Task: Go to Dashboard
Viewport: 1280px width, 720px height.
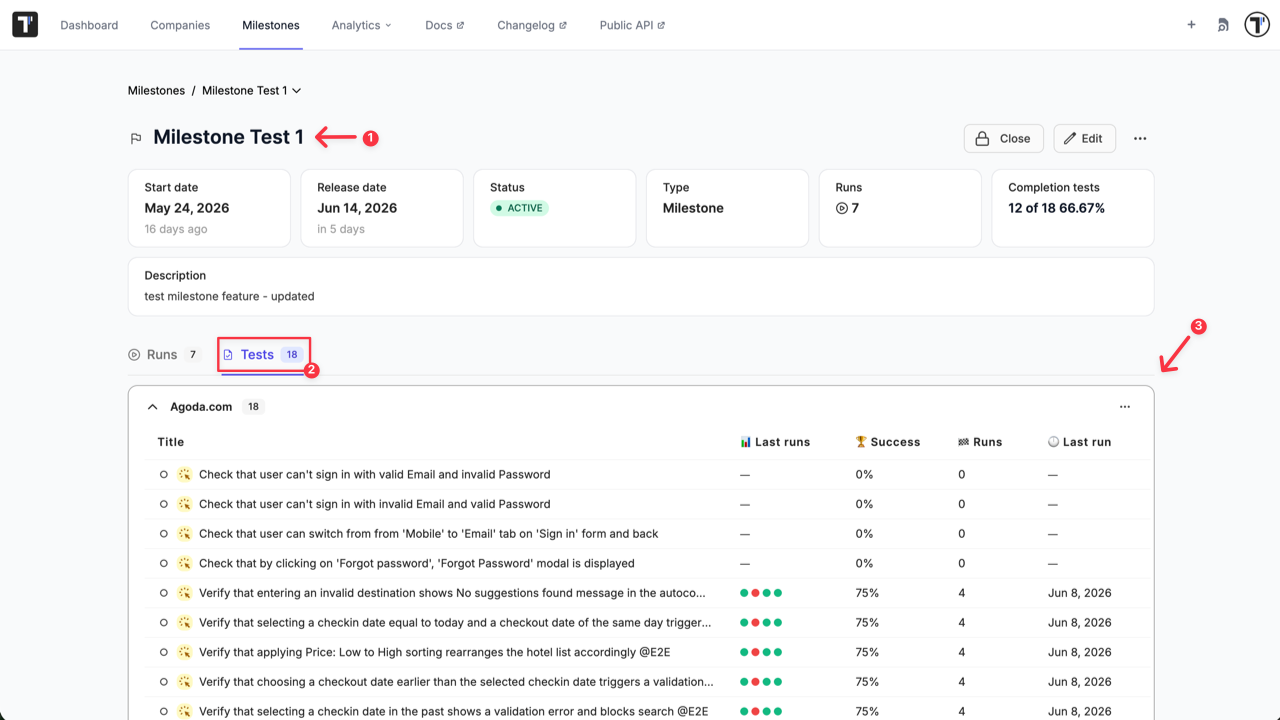Action: (89, 25)
